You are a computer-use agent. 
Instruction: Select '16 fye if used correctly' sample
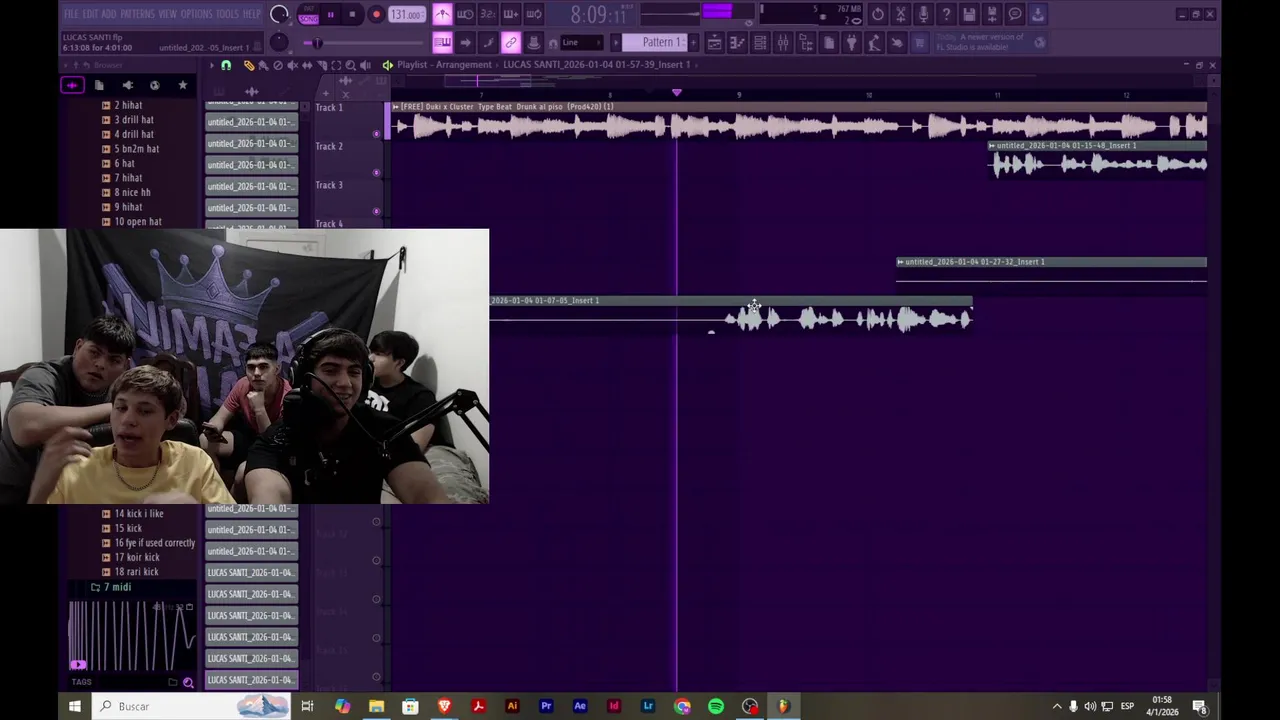(x=148, y=543)
